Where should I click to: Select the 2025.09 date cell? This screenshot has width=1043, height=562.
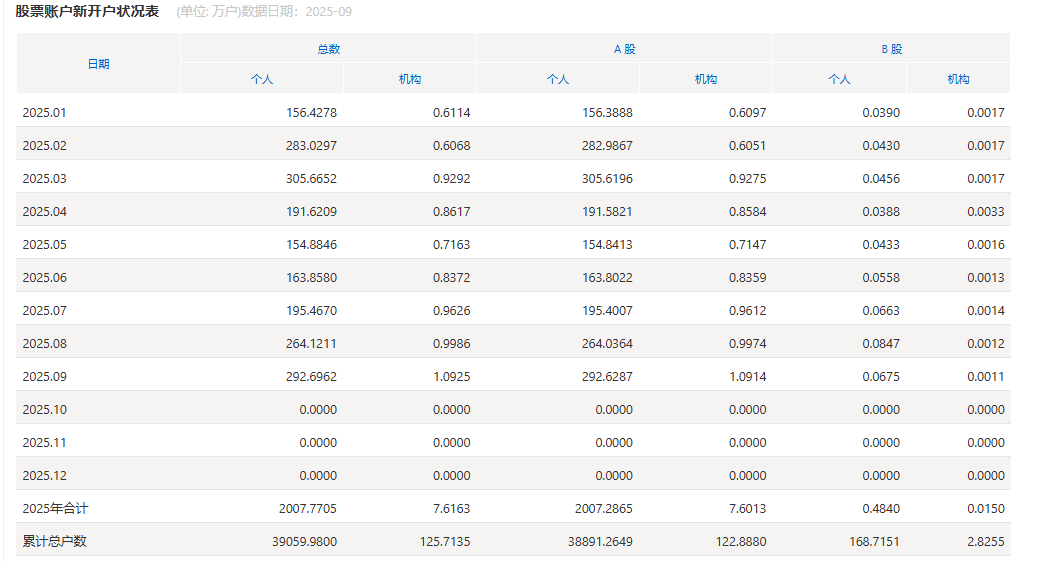(44, 377)
